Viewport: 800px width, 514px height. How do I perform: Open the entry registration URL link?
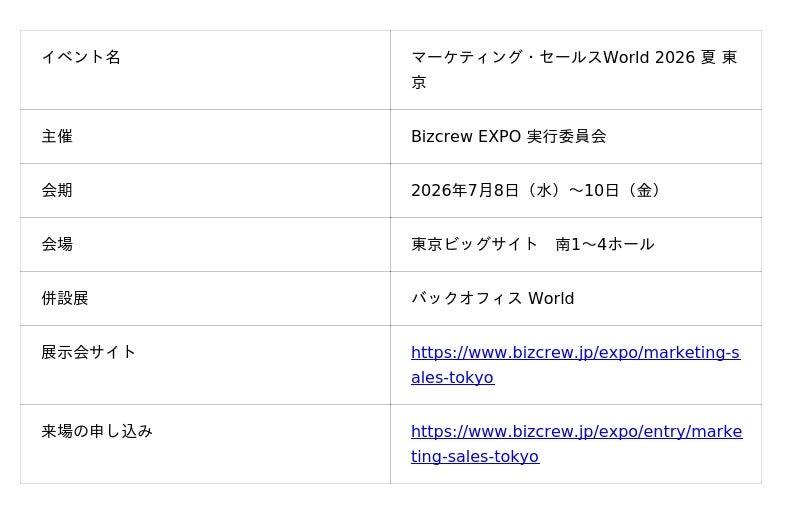577,444
